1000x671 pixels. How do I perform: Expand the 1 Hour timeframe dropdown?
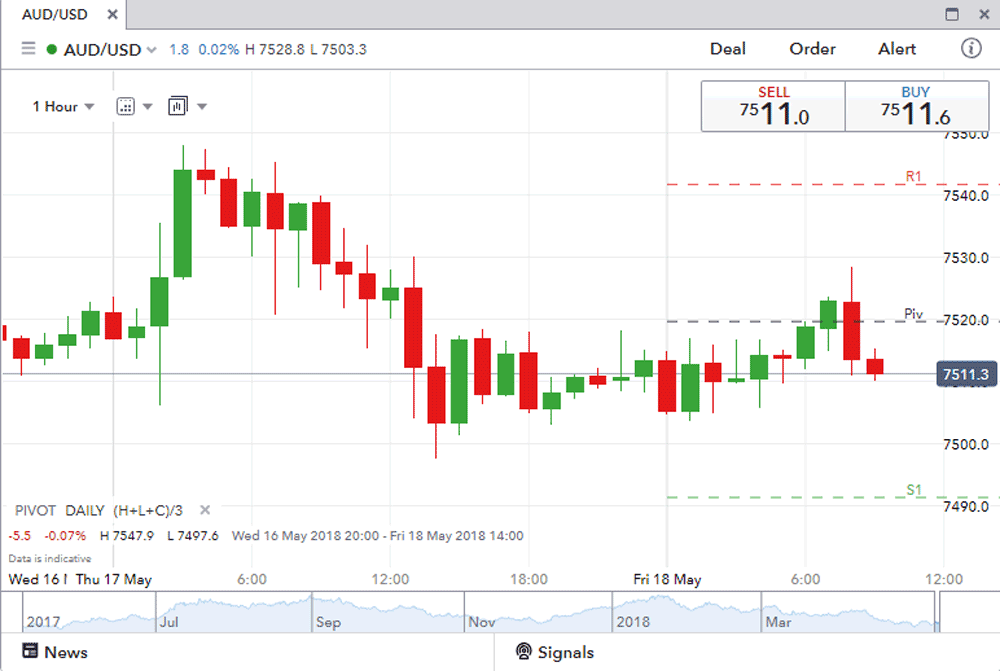coord(63,106)
